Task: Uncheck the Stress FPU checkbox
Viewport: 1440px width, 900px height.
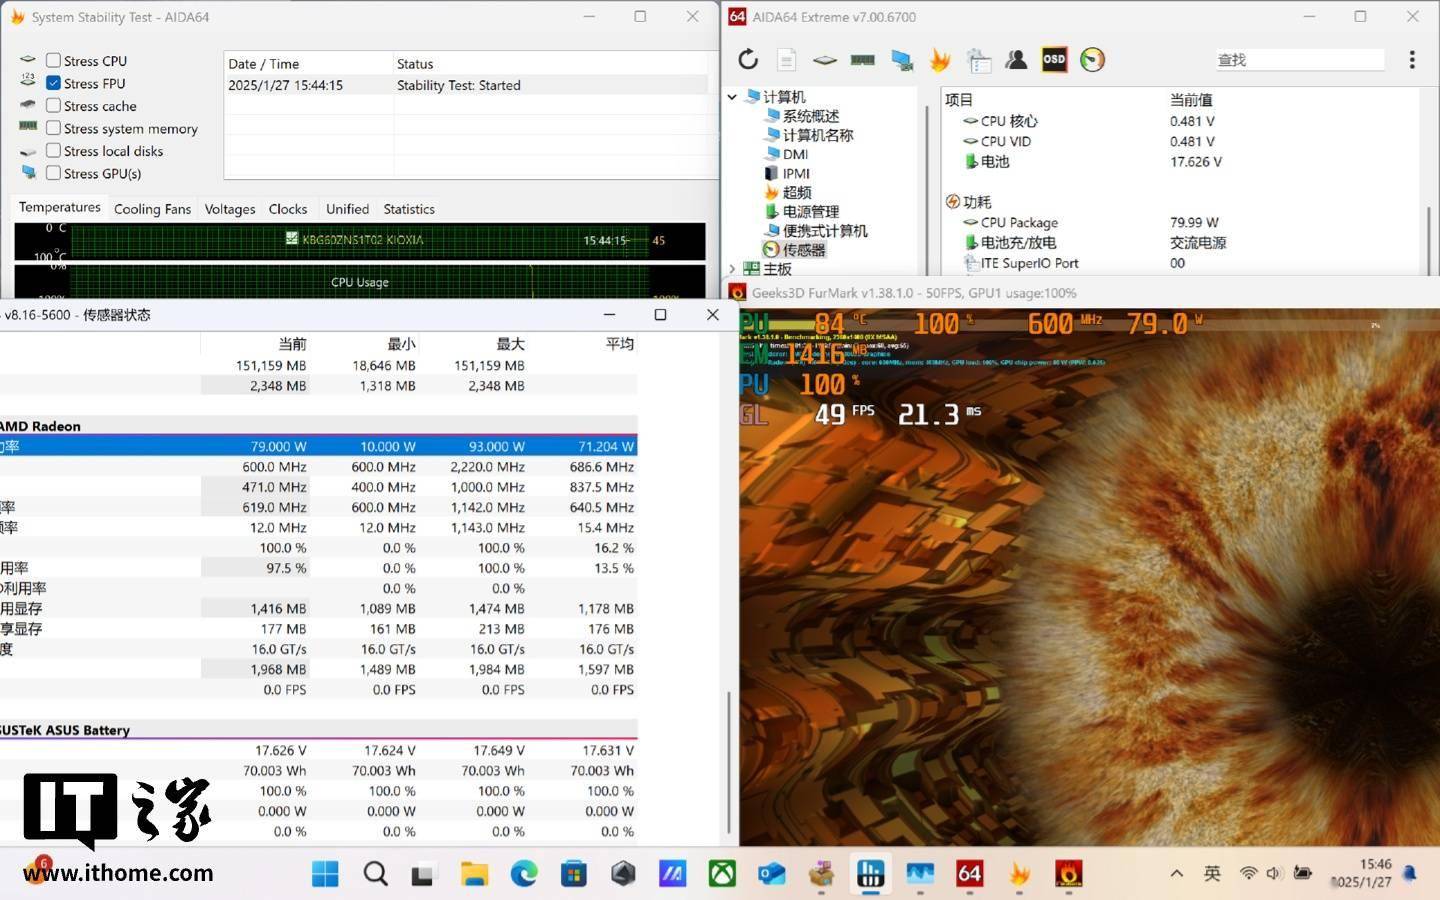Action: coord(54,84)
